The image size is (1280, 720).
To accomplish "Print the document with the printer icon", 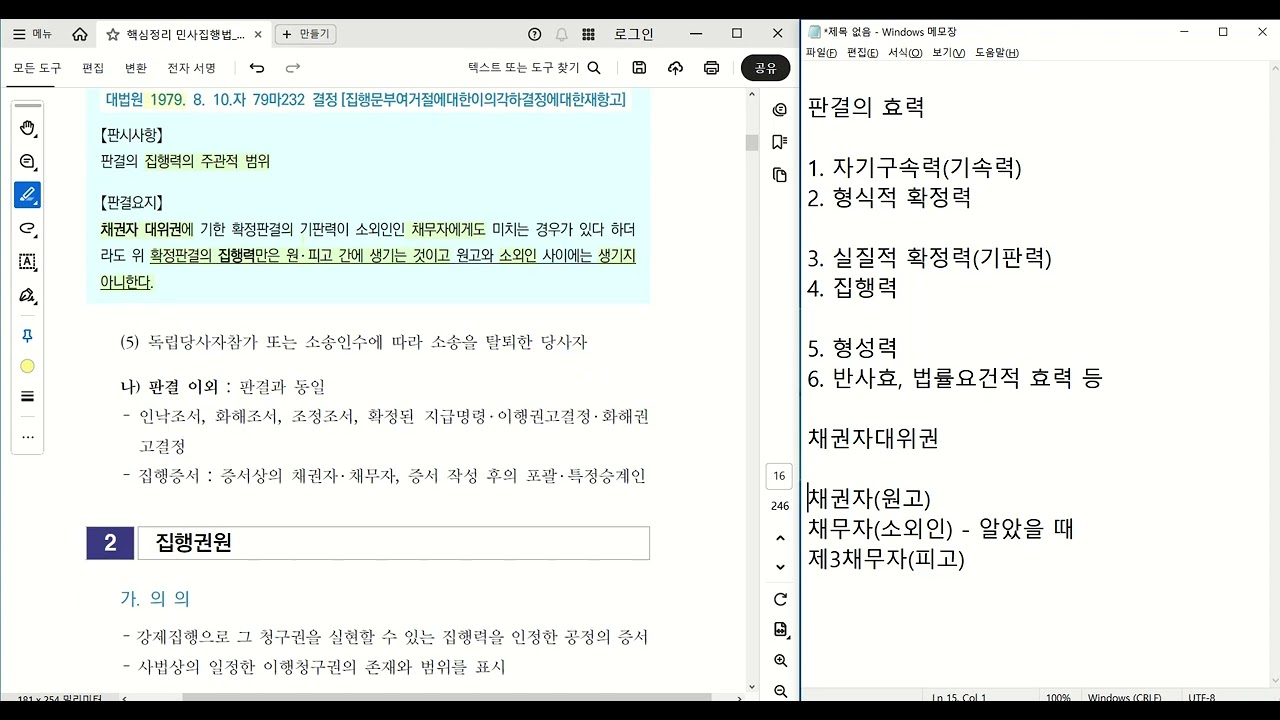I will (711, 68).
